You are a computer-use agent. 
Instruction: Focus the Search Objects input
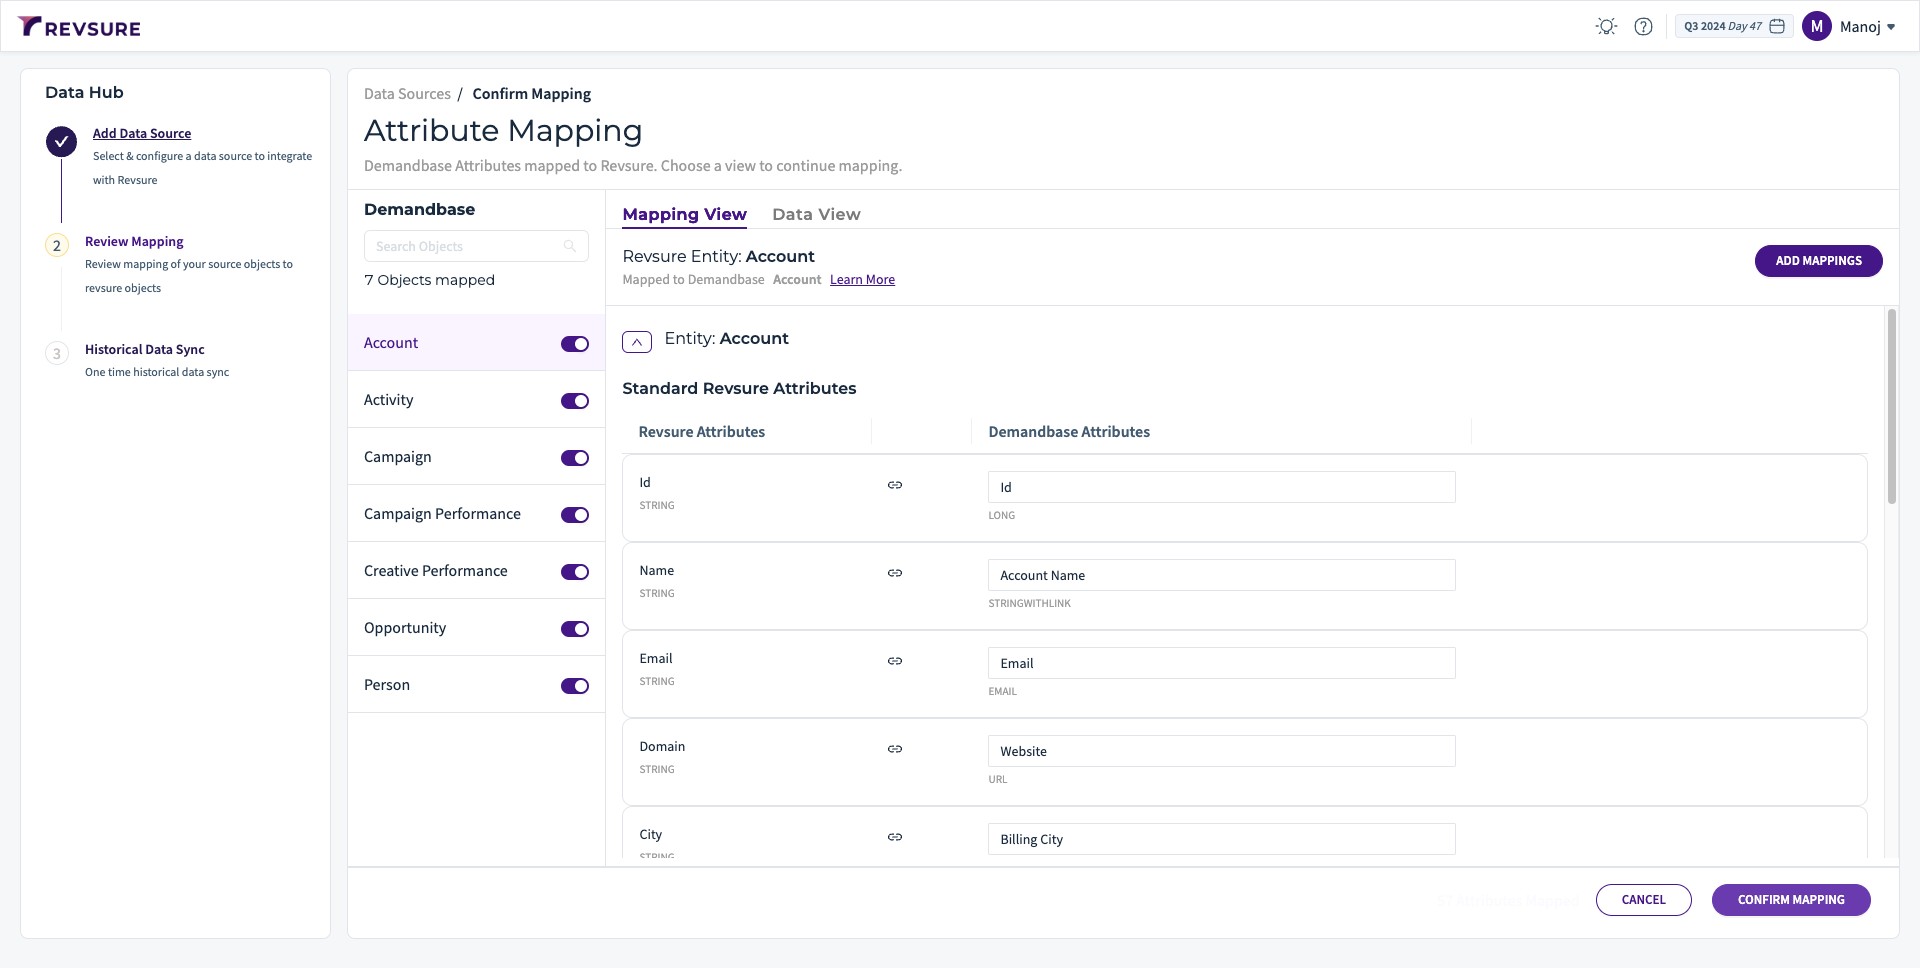476,246
